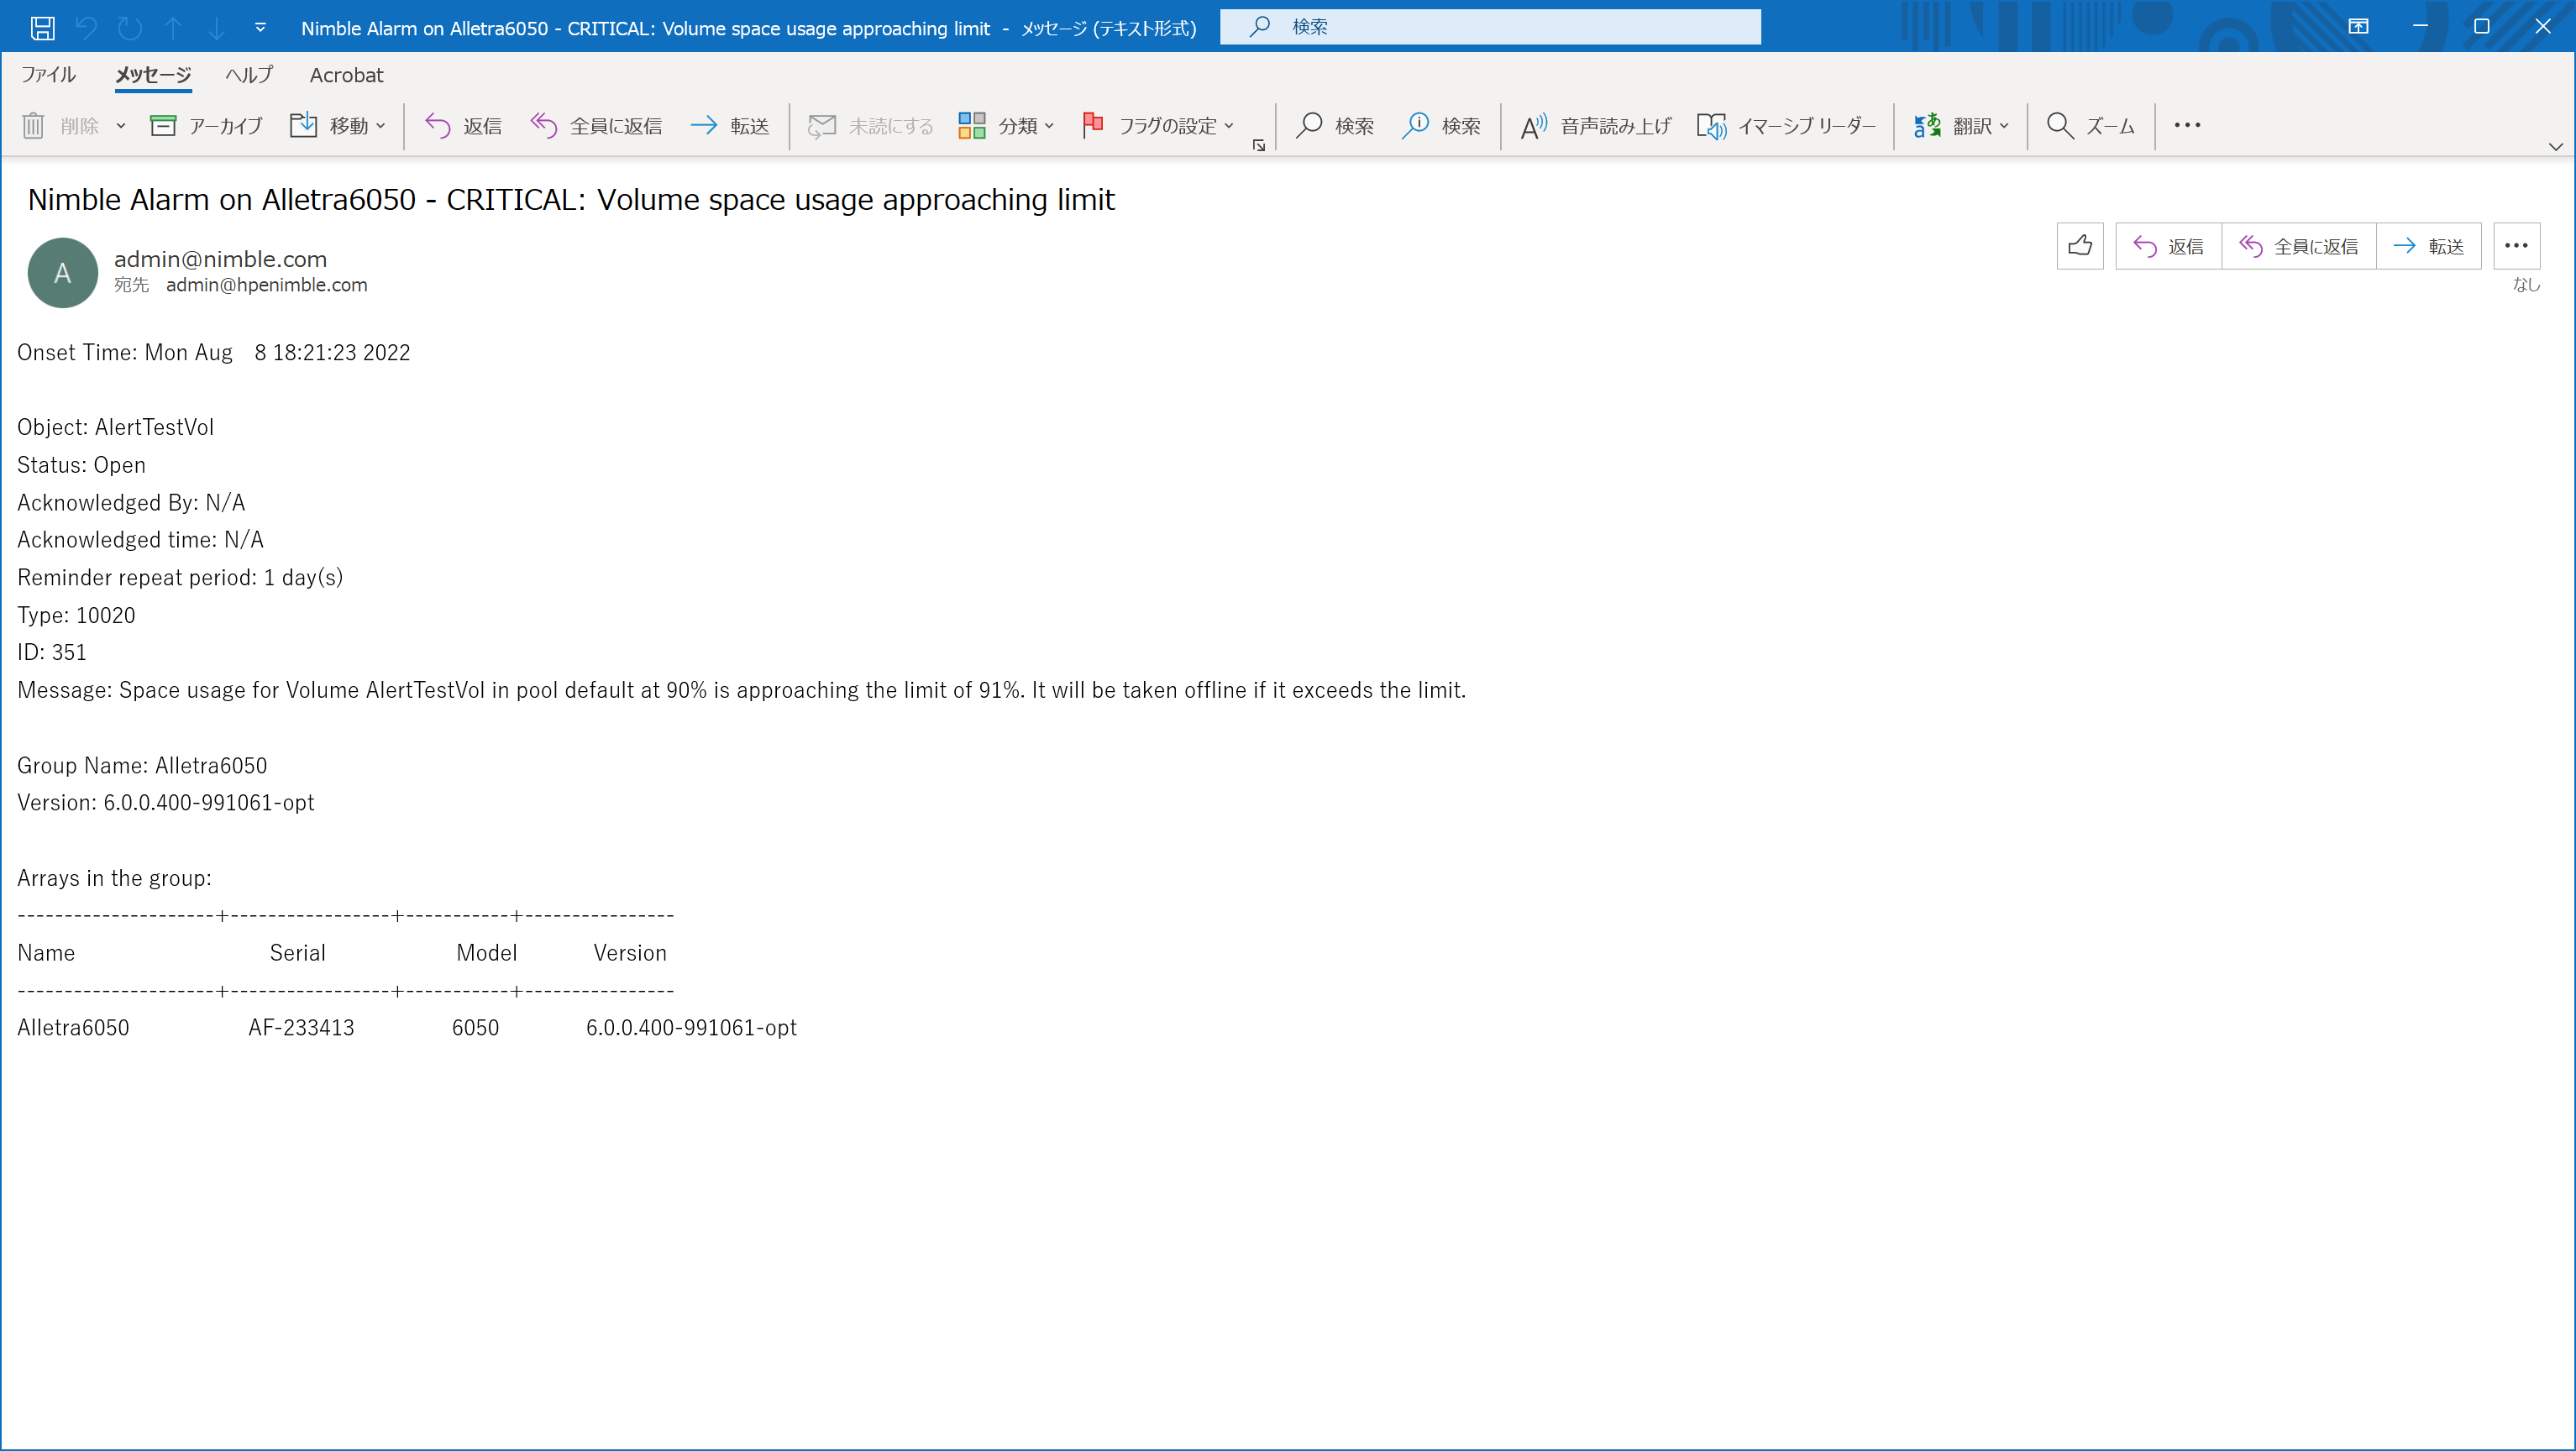Click serial 'AF-233413' in table

pos(301,1028)
